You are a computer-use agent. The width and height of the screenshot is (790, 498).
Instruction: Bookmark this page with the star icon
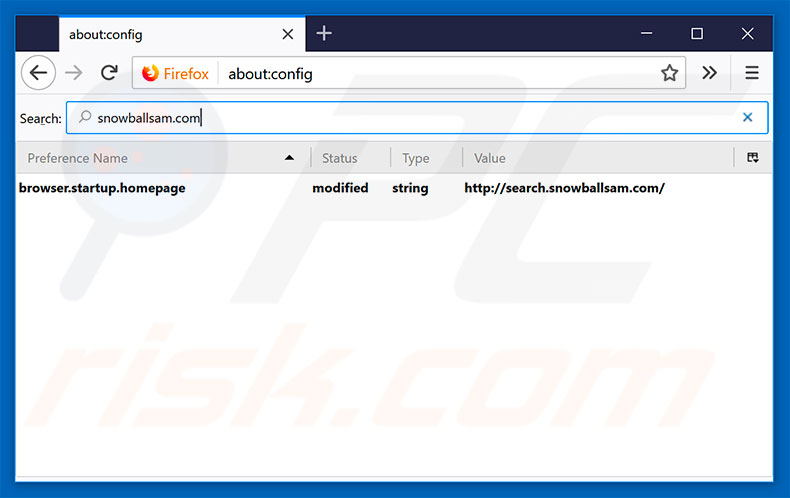[x=669, y=73]
